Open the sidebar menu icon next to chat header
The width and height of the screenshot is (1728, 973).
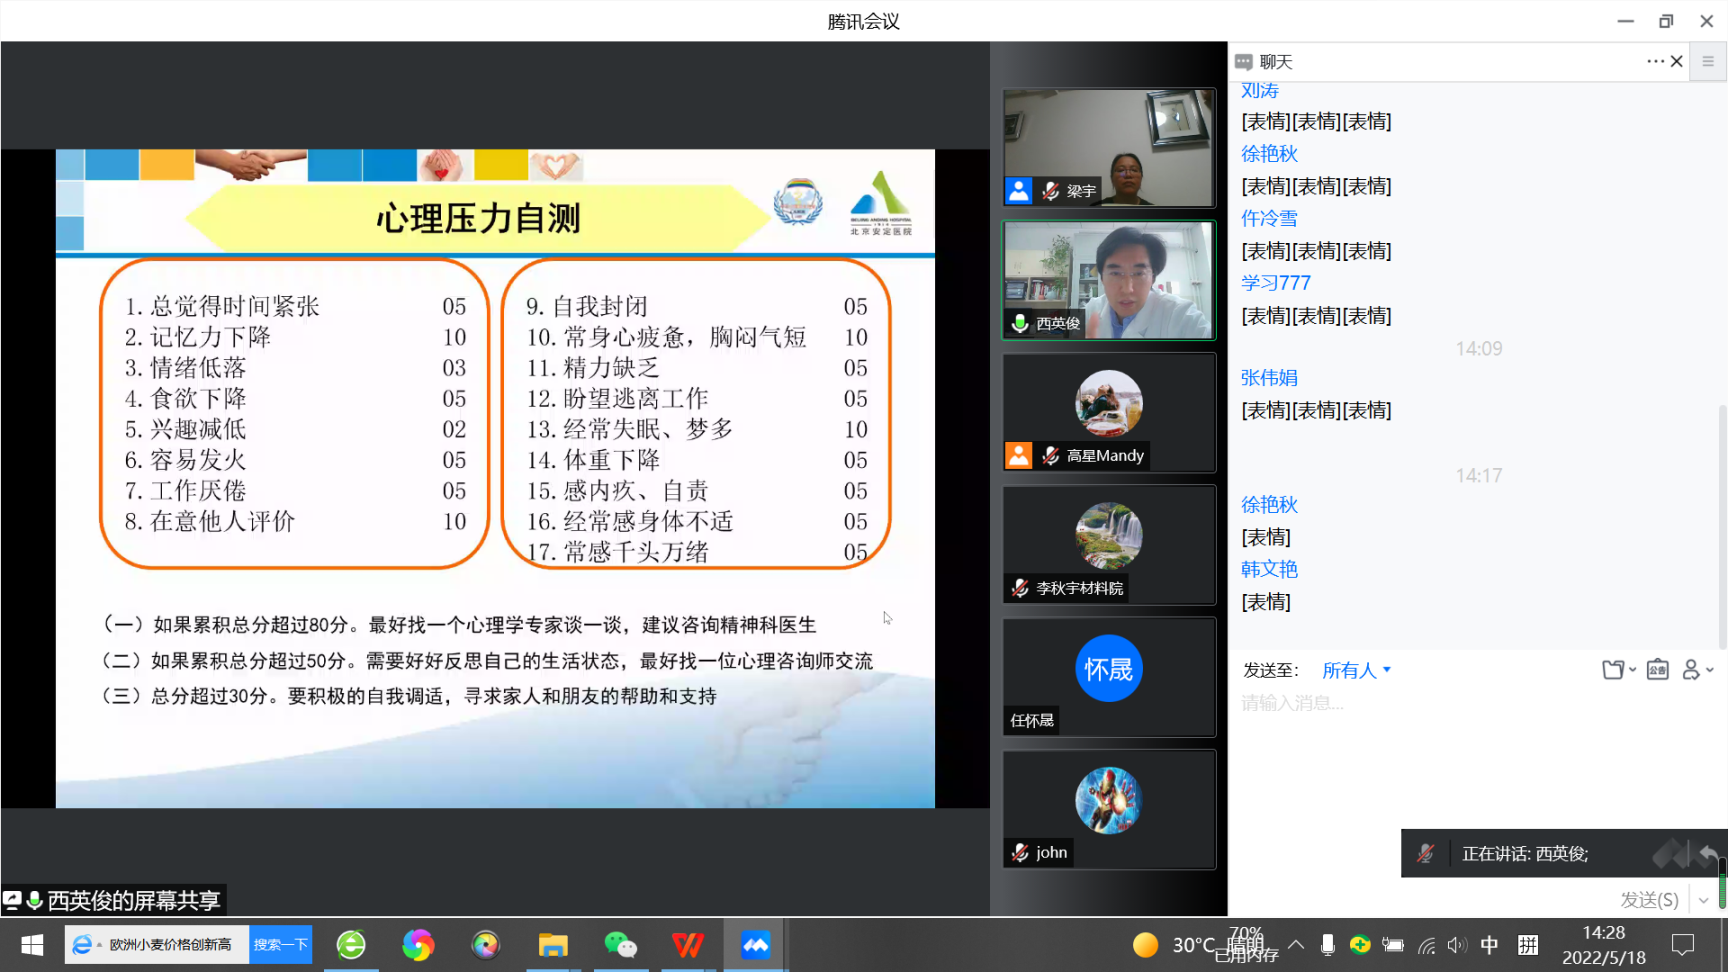(1708, 61)
